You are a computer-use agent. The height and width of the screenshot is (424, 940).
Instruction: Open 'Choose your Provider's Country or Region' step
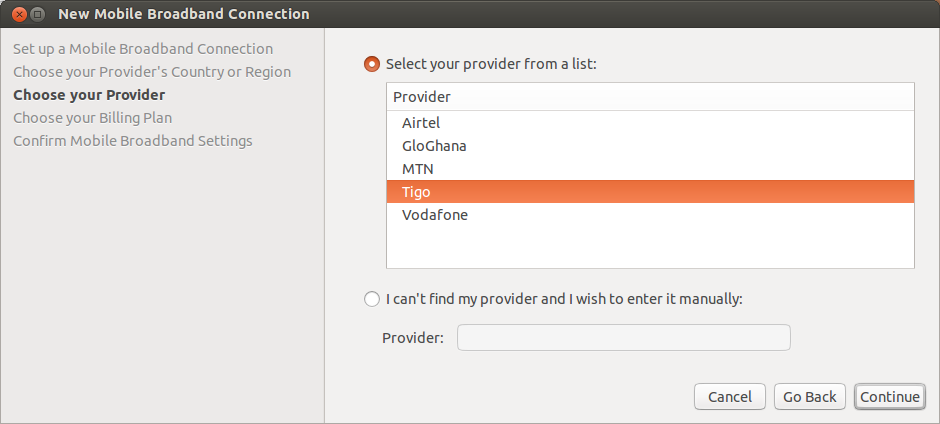pos(152,72)
